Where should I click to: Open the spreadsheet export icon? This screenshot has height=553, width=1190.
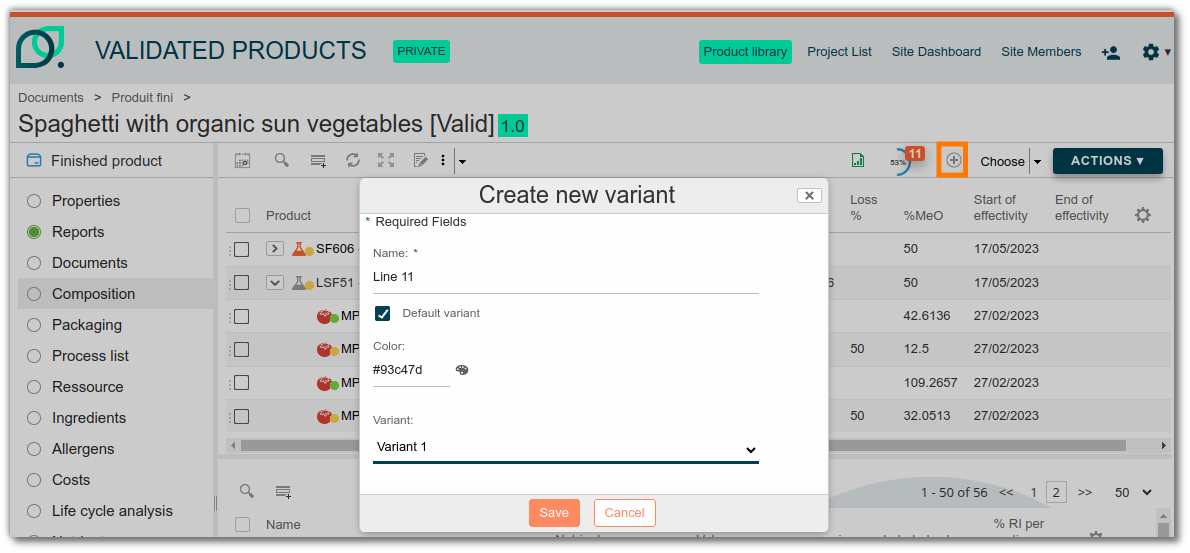(x=857, y=161)
